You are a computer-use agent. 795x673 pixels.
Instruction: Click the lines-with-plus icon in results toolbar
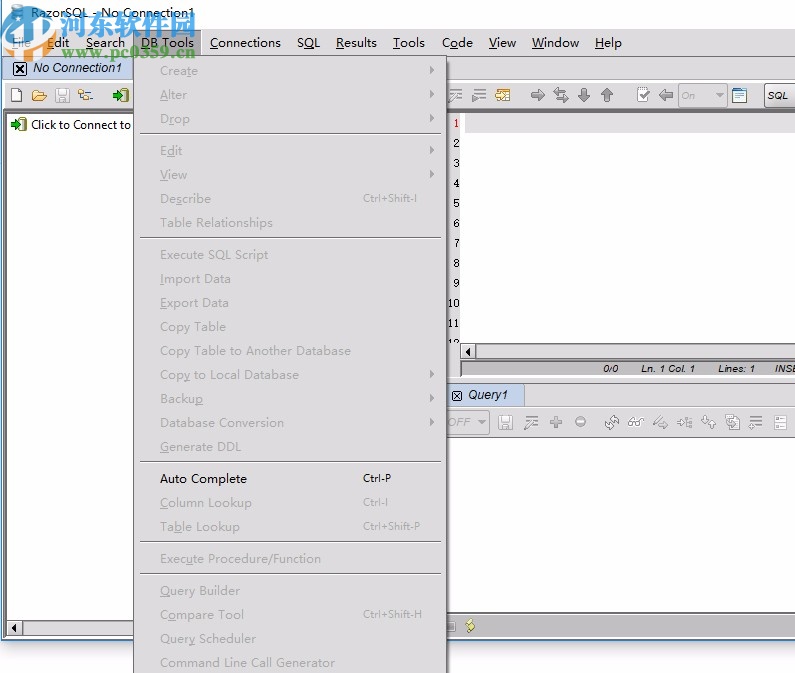tap(756, 422)
